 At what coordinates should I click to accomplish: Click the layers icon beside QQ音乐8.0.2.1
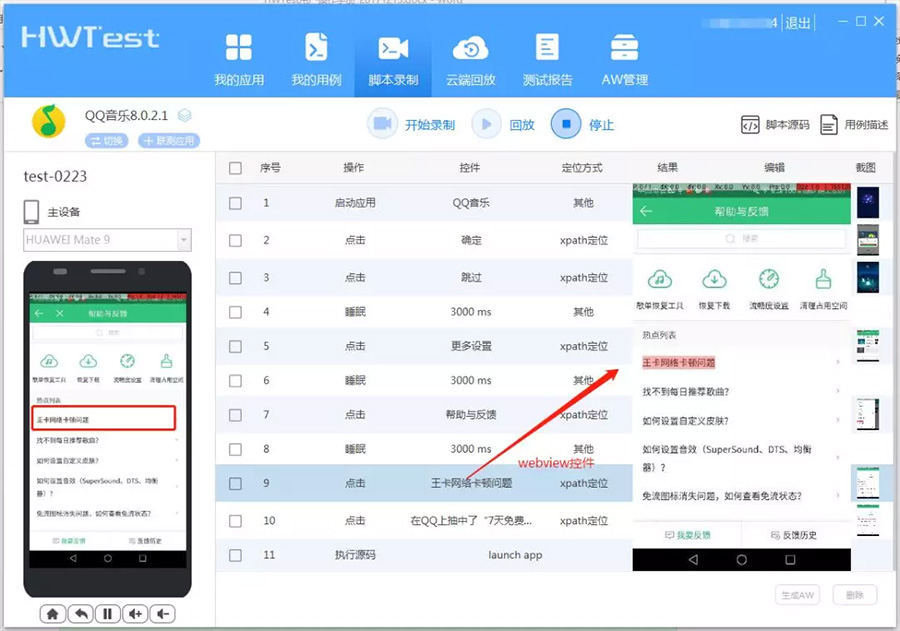(x=184, y=116)
